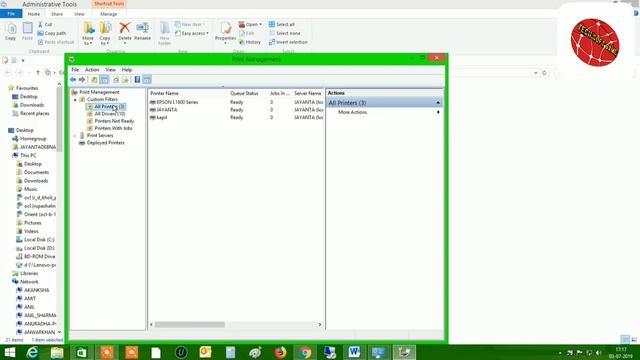This screenshot has height=360, width=640.
Task: Open the File tab in Administrative Tools window
Action: pos(11,14)
